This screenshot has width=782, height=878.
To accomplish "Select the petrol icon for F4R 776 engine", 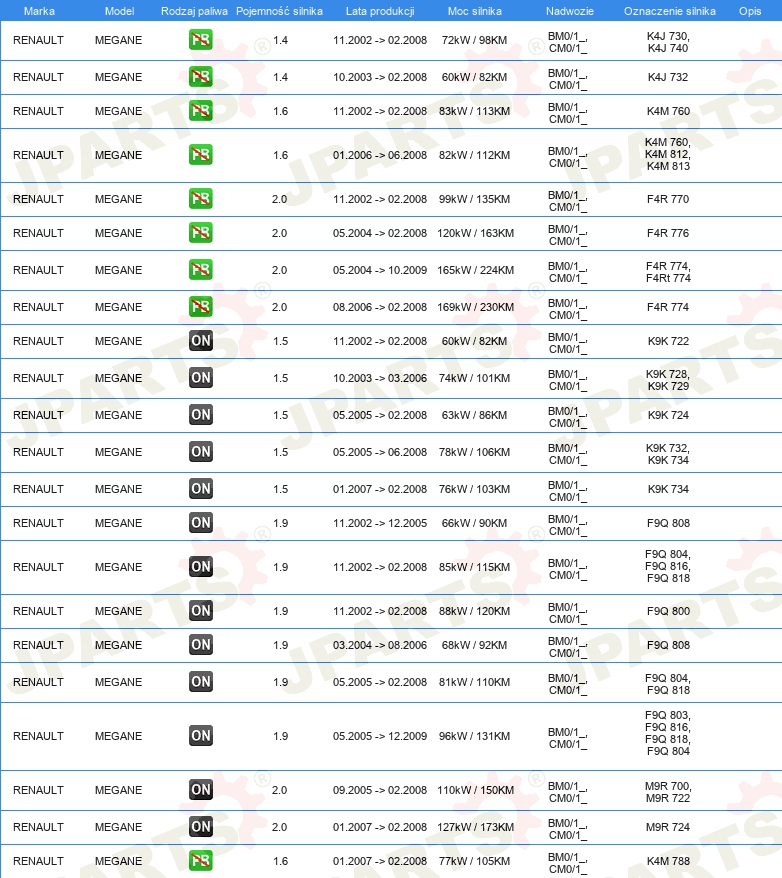I will [200, 233].
